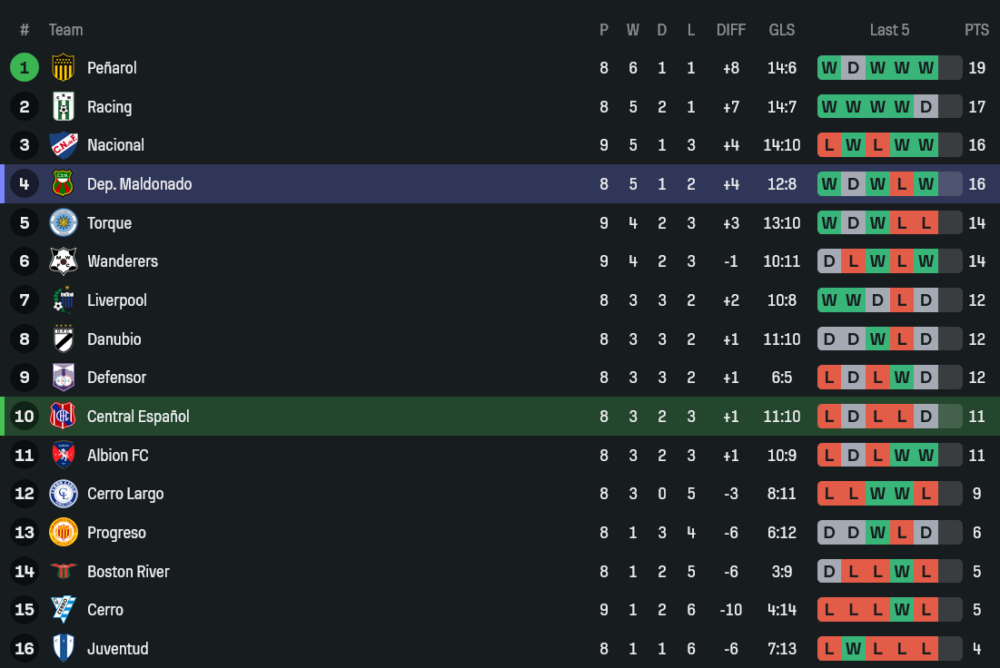Click the Peñarol club crest
This screenshot has width=1000, height=668.
point(63,68)
